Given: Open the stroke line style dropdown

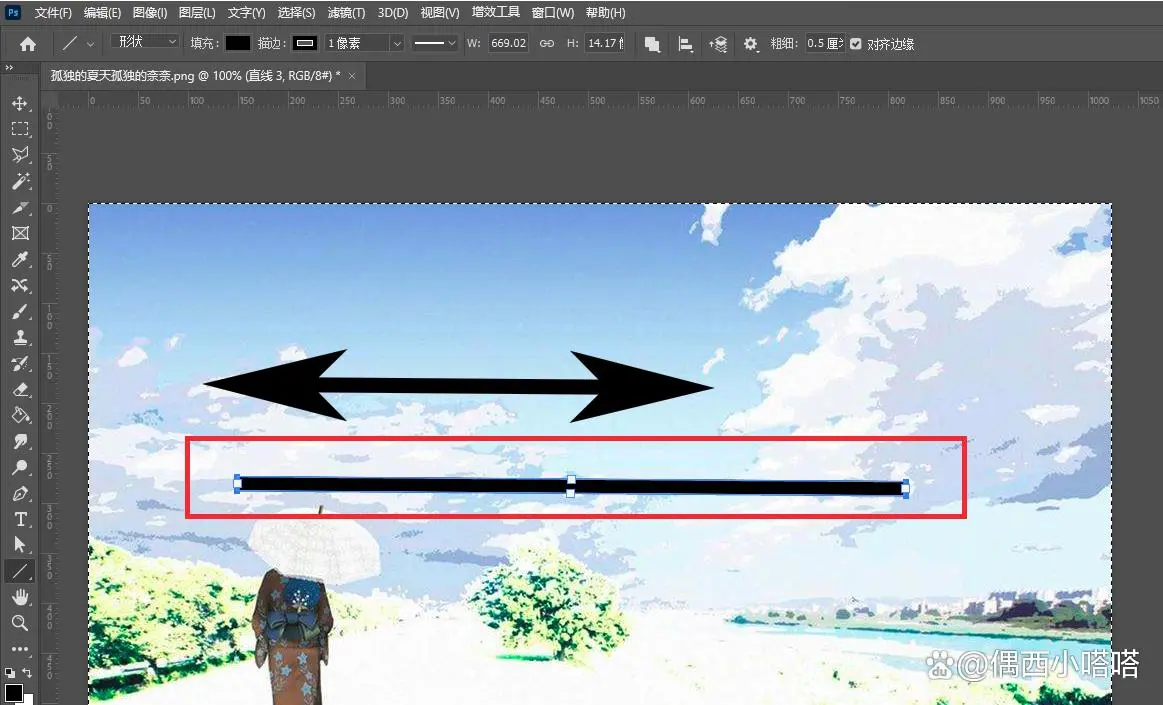Looking at the screenshot, I should 435,44.
